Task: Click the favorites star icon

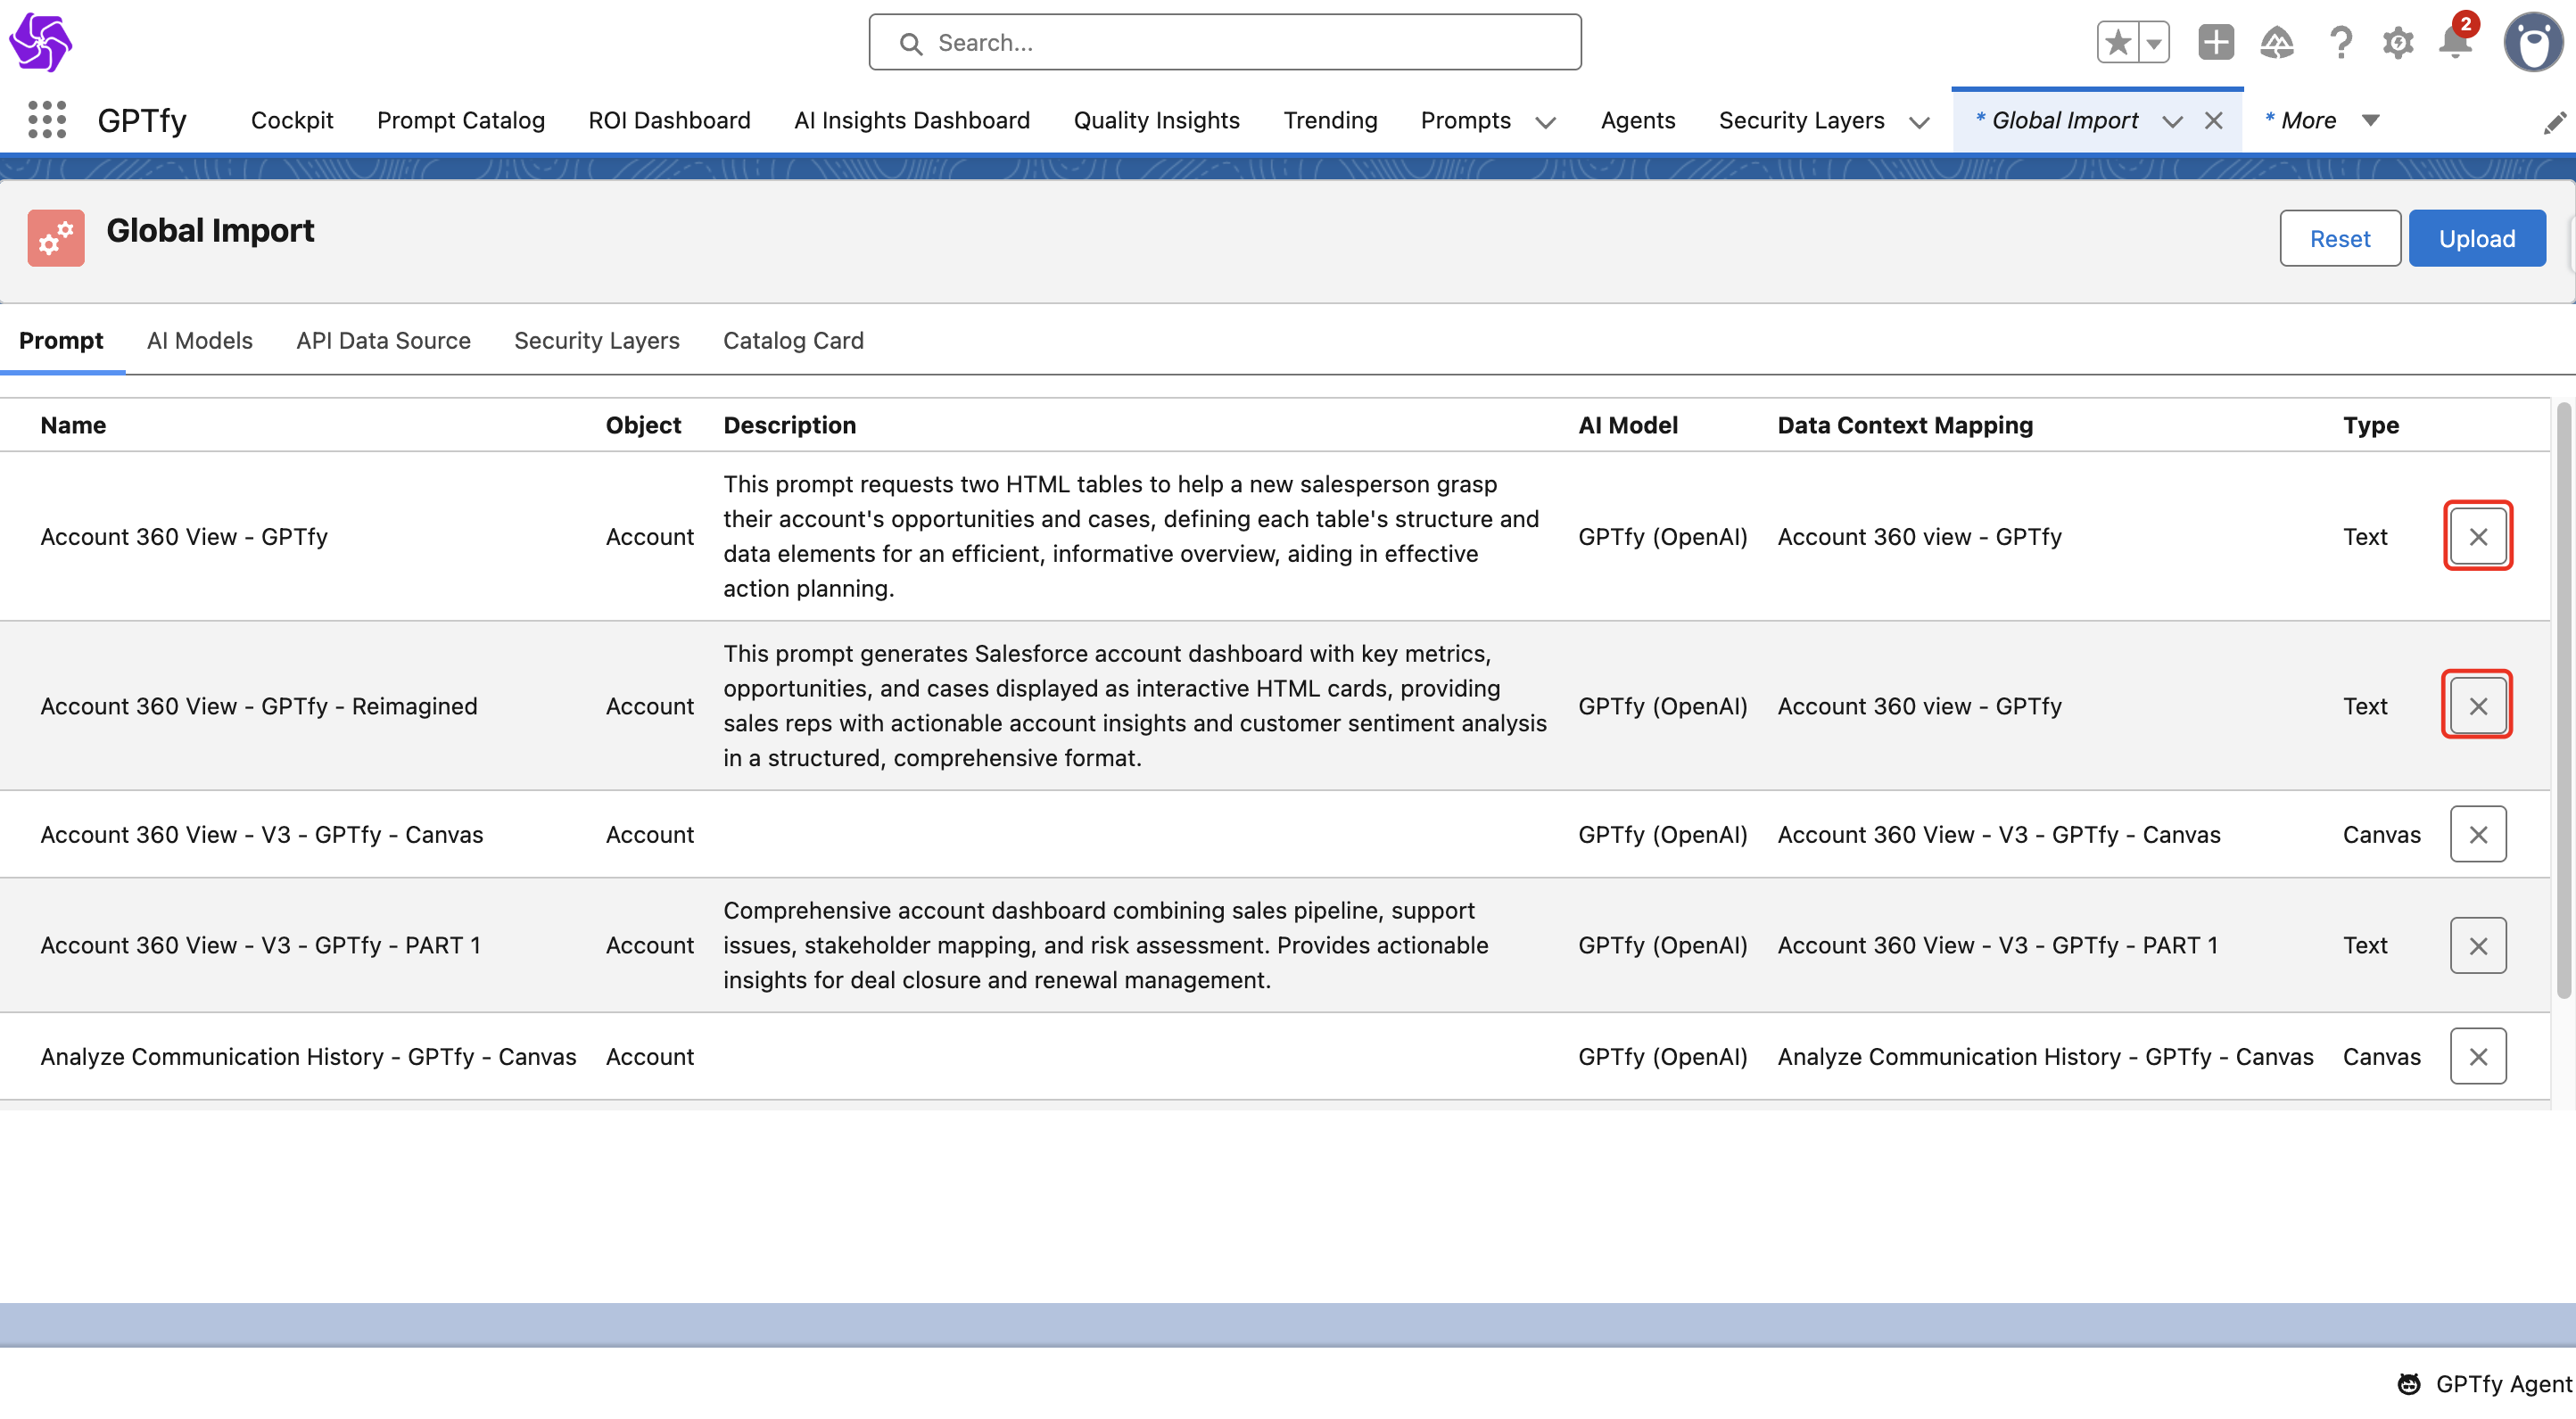Action: [x=2117, y=42]
